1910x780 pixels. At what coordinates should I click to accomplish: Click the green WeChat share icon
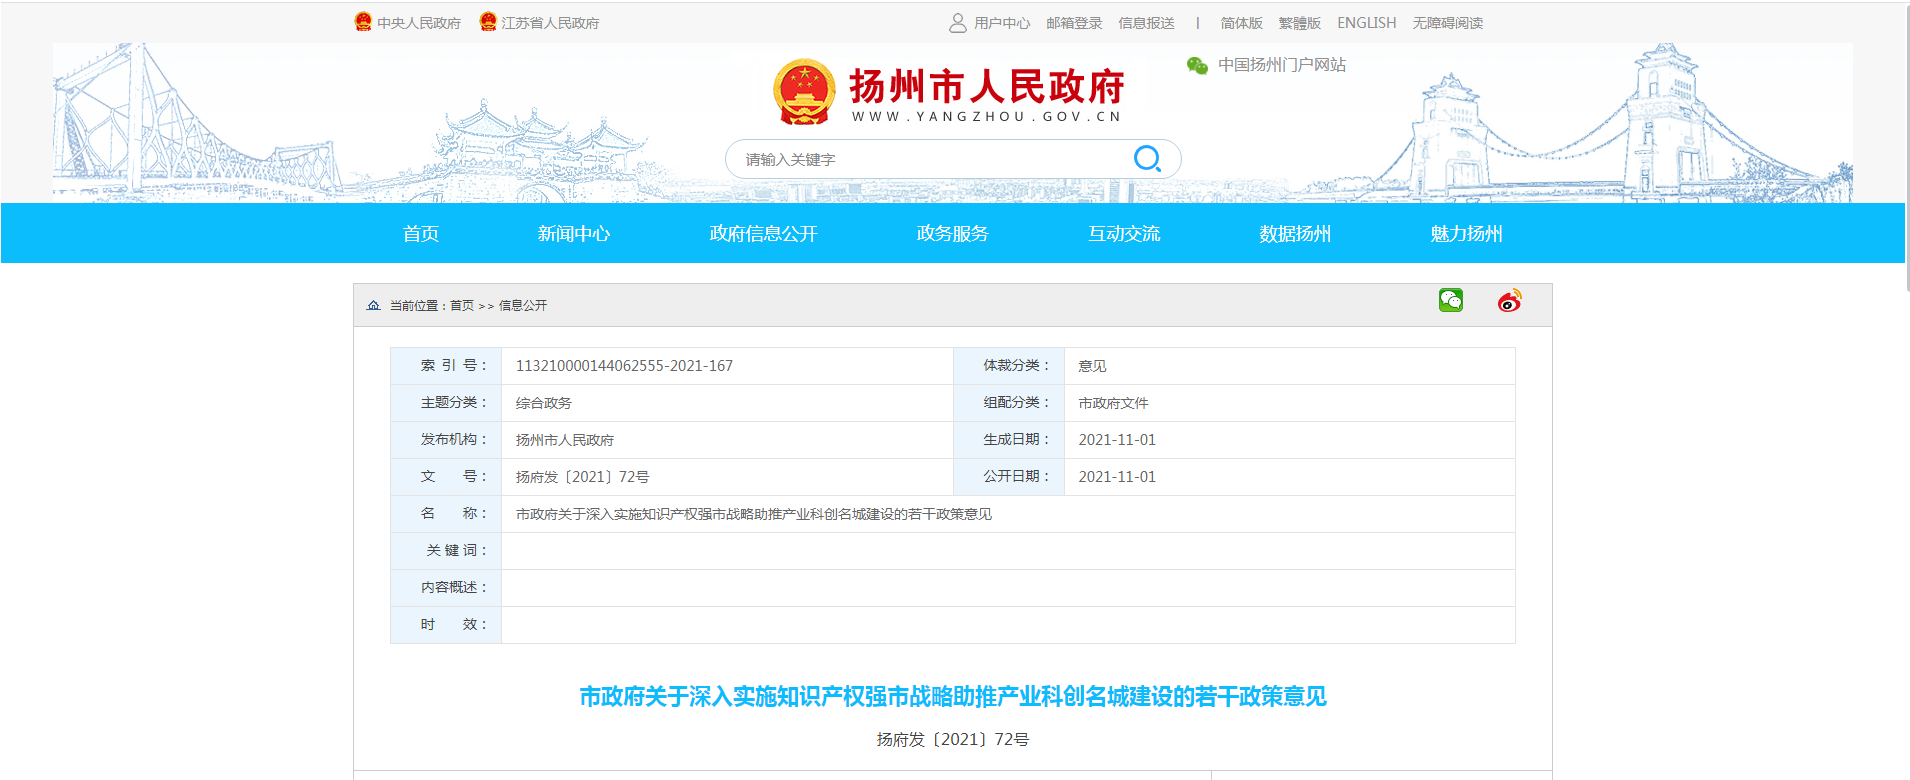tap(1450, 300)
